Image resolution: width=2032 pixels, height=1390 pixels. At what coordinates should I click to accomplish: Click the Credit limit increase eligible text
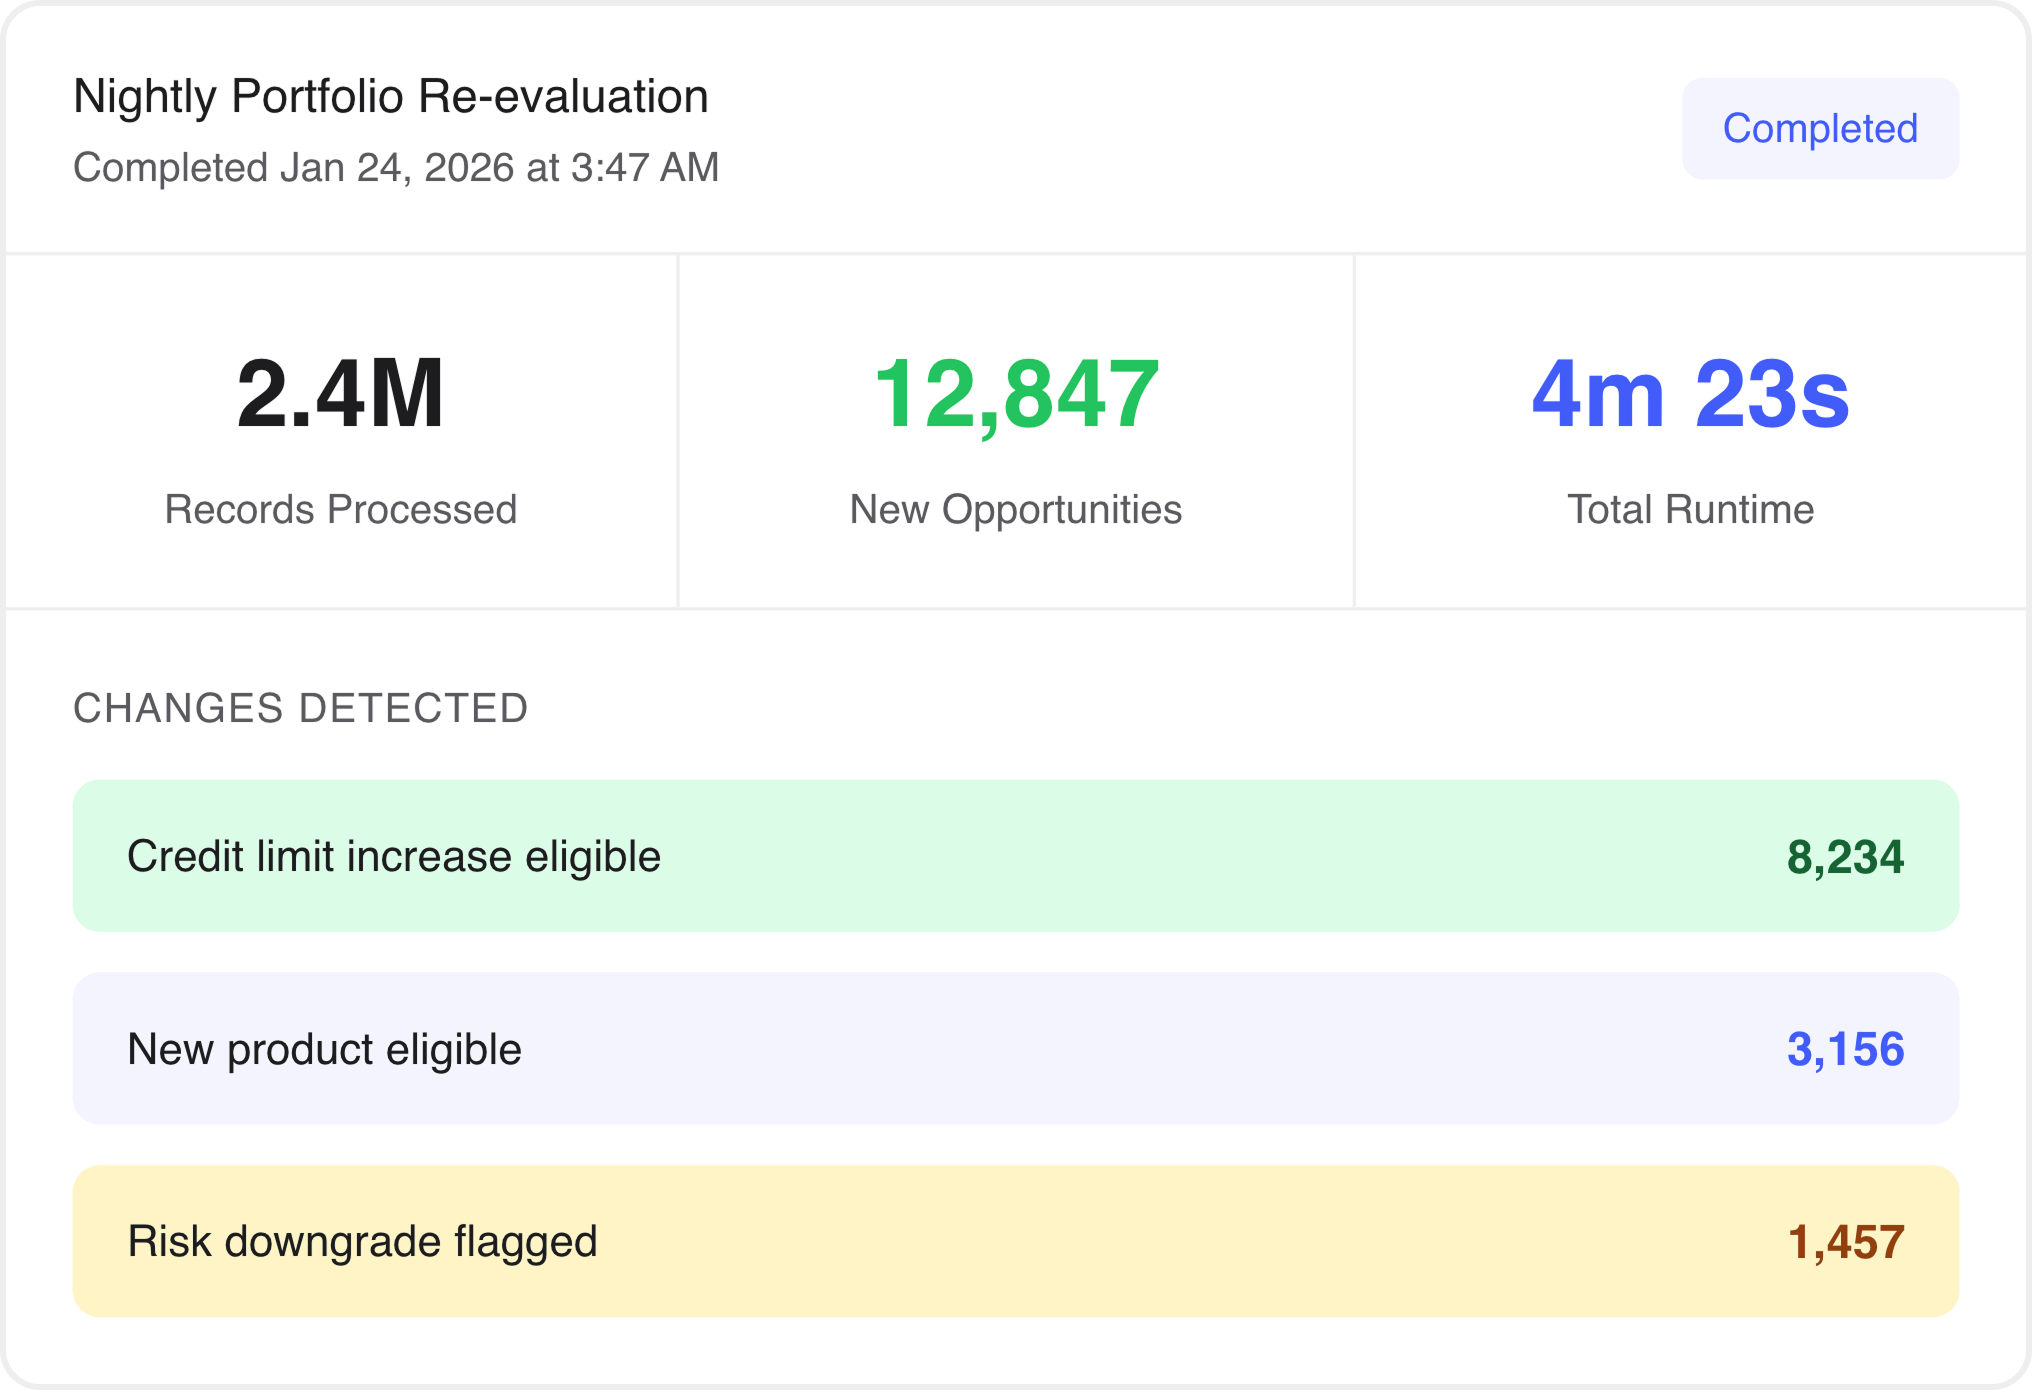click(394, 857)
